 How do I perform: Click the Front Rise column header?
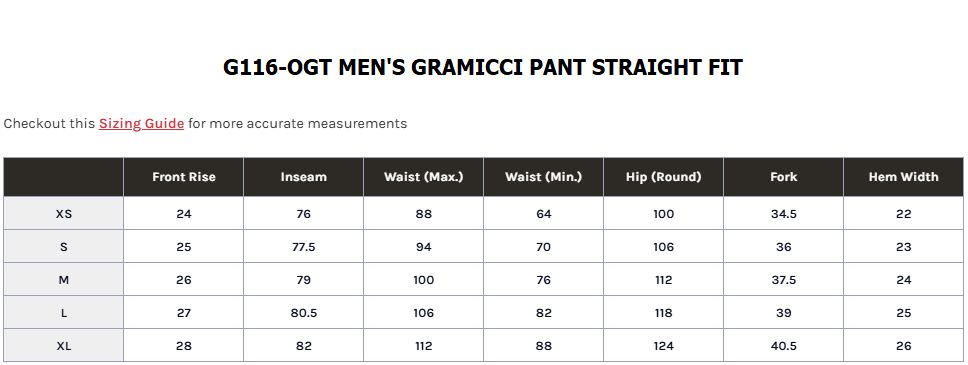coord(183,177)
